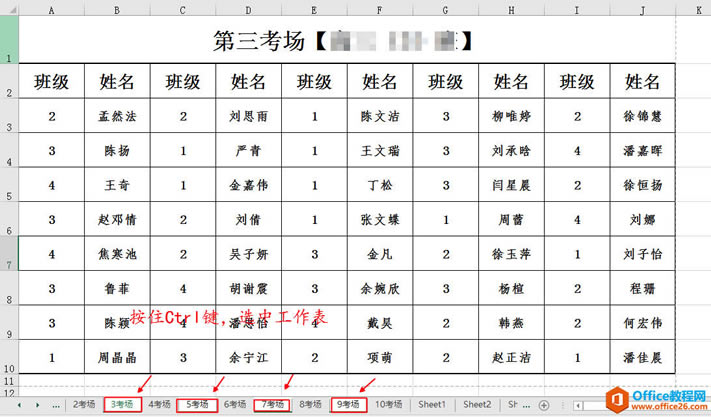Screen dimensions: 711x417
Task: Select column D header
Action: click(x=248, y=10)
